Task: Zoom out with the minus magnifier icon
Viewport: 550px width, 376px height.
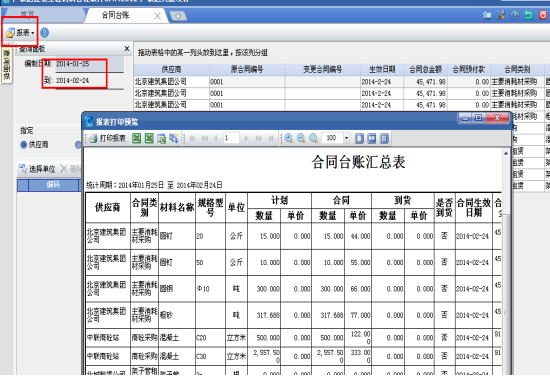Action: click(301, 138)
